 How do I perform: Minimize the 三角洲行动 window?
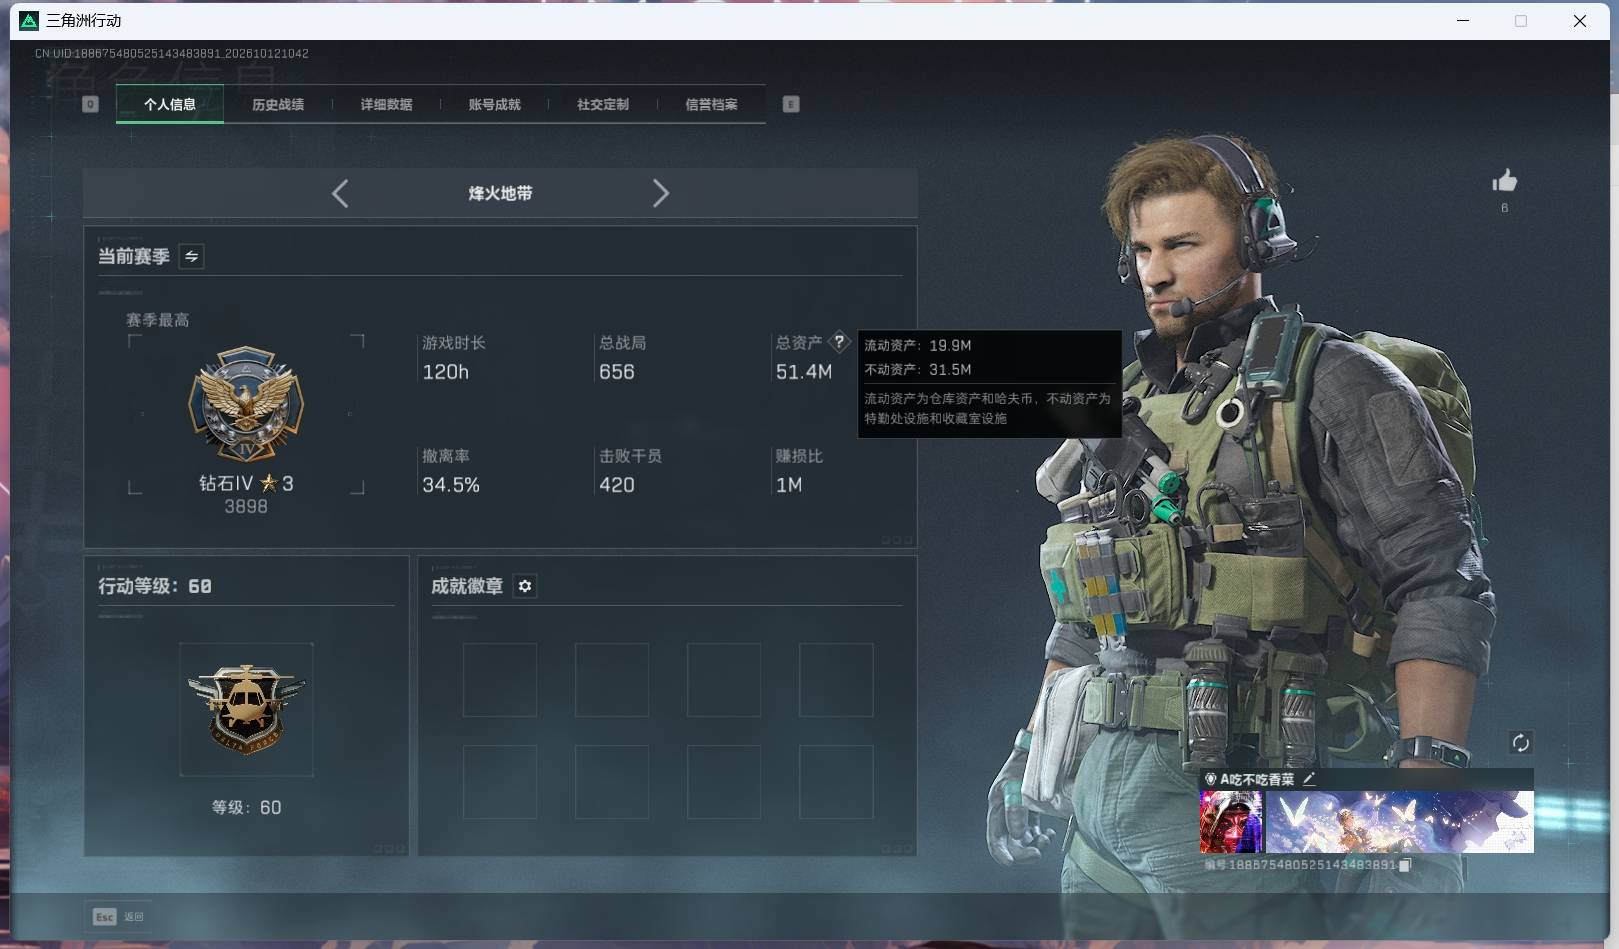(x=1463, y=20)
